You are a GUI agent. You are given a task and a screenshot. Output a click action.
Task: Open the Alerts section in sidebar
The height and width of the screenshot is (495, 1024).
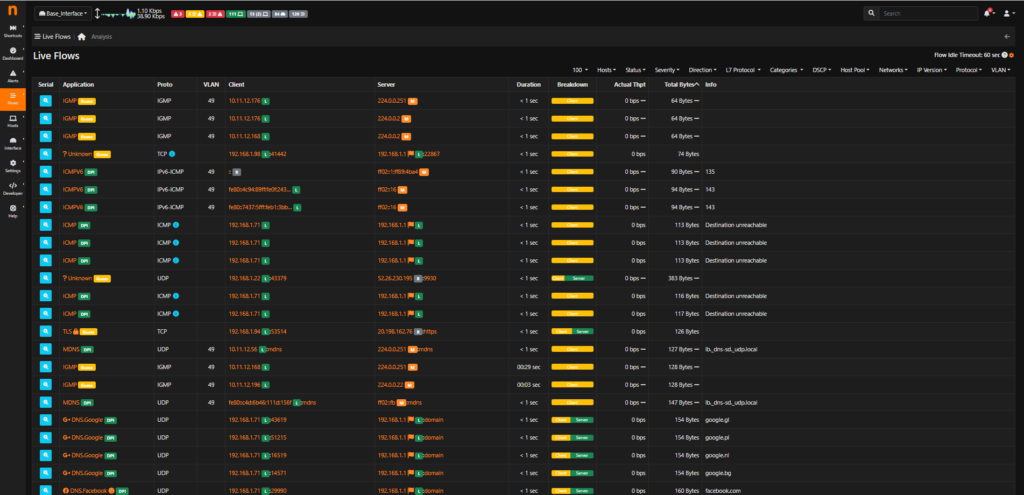click(x=13, y=75)
